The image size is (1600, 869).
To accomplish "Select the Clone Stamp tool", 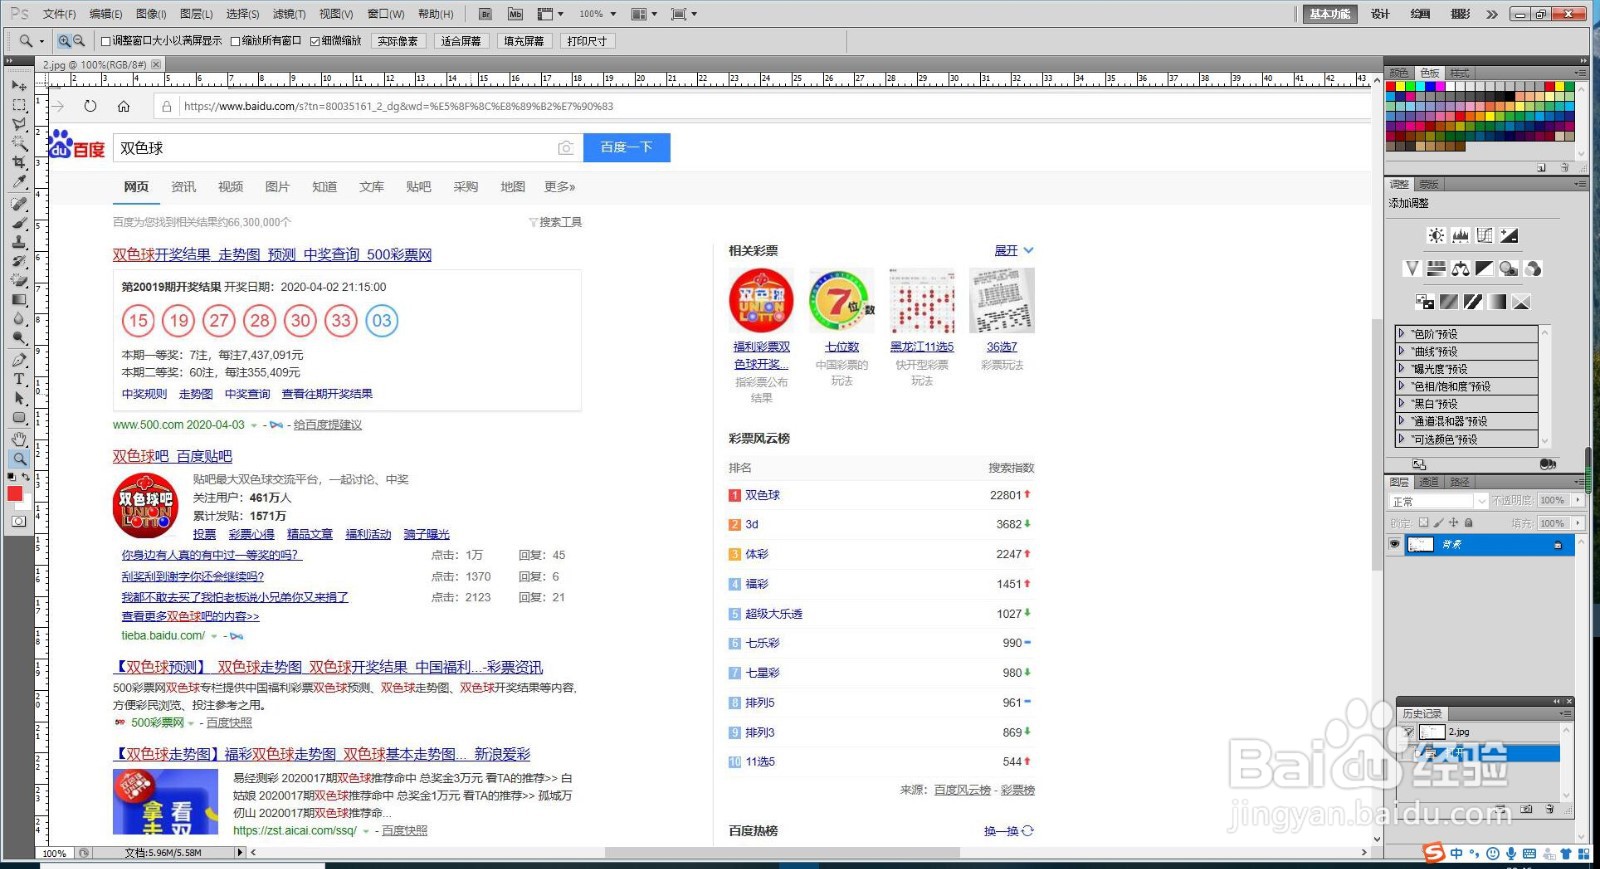I will click(18, 241).
